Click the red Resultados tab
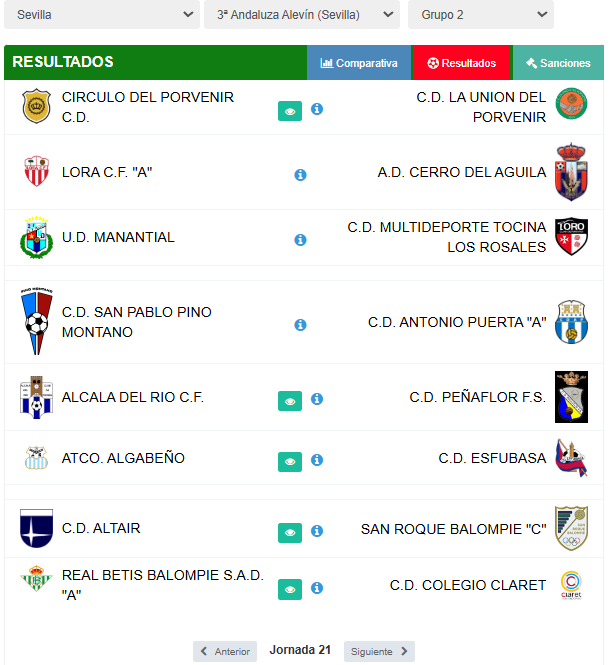The width and height of the screenshot is (612, 665). 461,63
